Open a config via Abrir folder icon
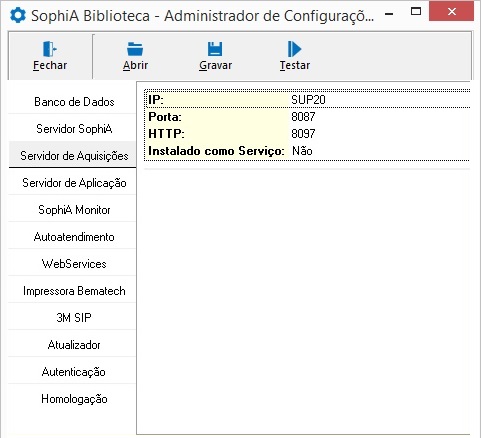 pyautogui.click(x=135, y=49)
